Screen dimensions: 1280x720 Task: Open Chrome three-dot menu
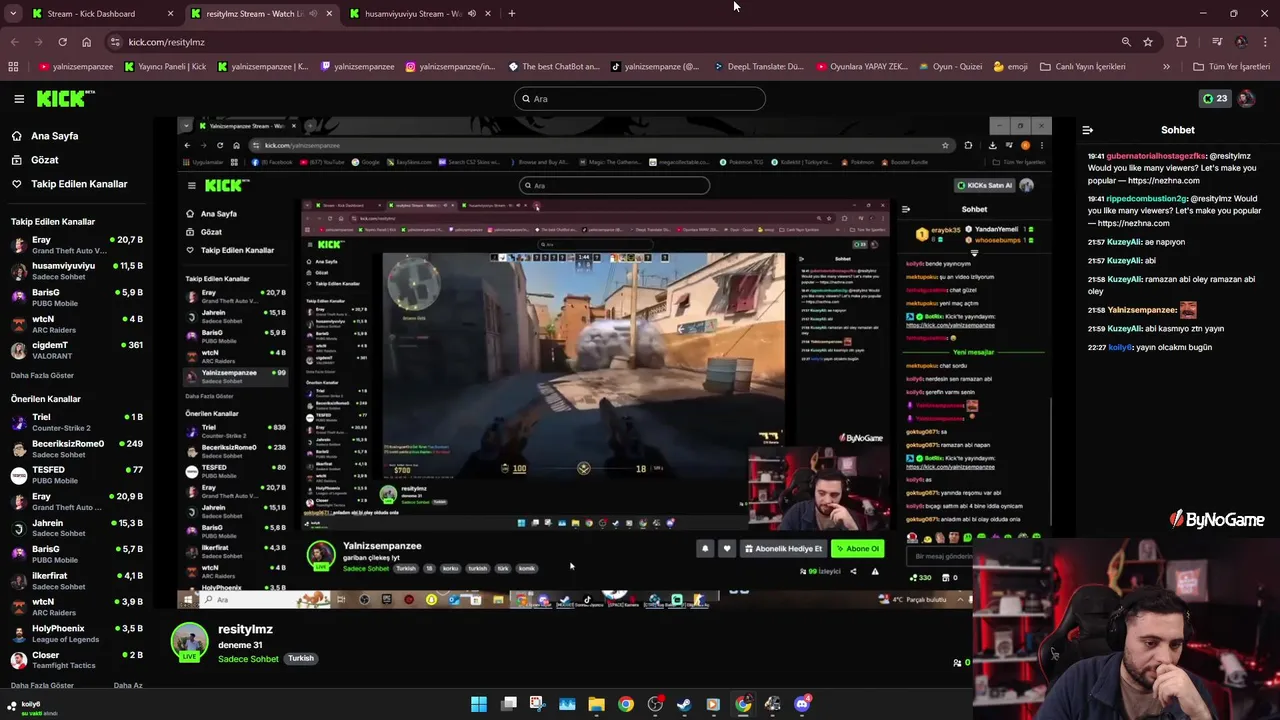click(x=1266, y=42)
